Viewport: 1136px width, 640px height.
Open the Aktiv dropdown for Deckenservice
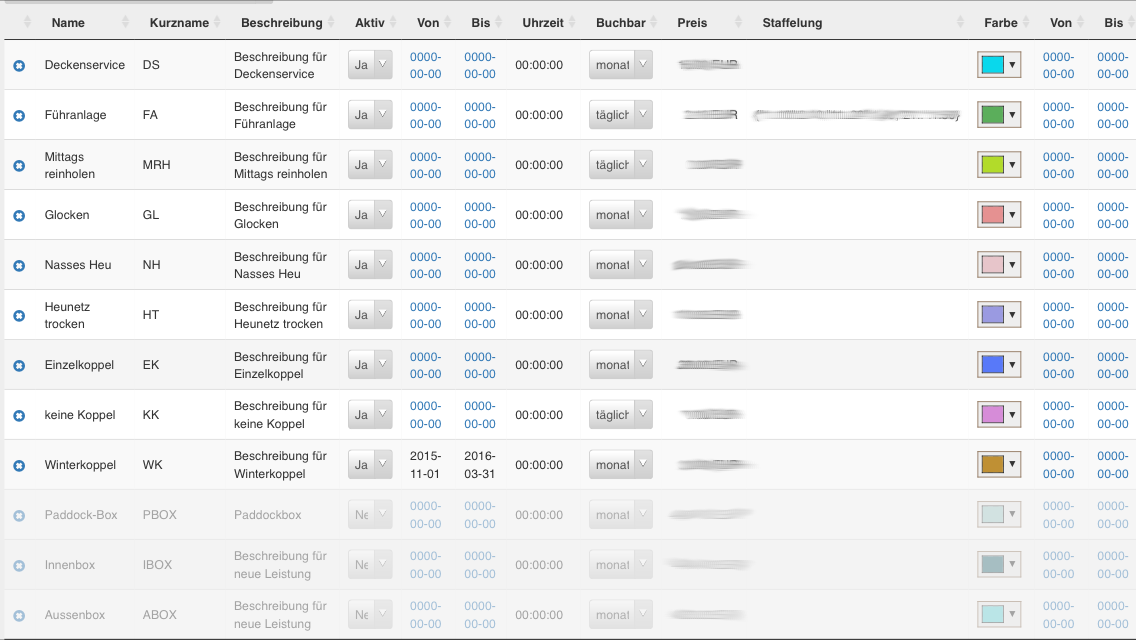[x=370, y=65]
